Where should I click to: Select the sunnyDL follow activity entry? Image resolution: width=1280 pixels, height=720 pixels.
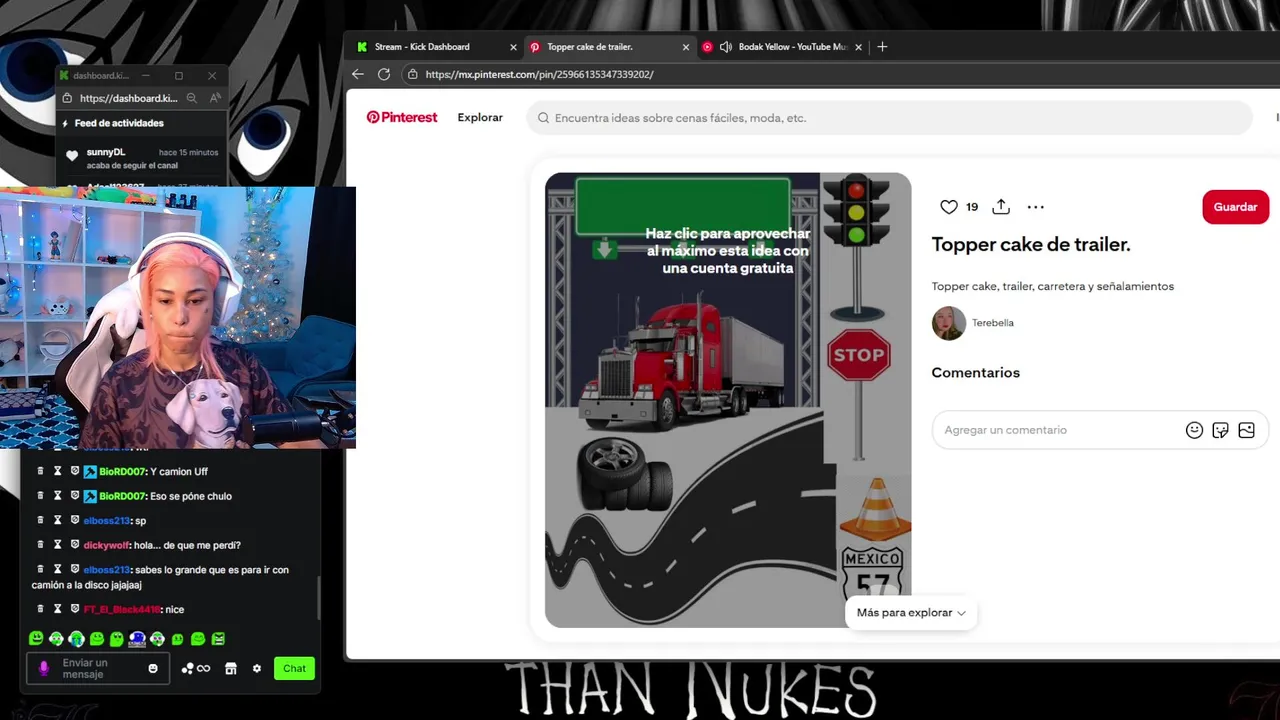[x=140, y=158]
